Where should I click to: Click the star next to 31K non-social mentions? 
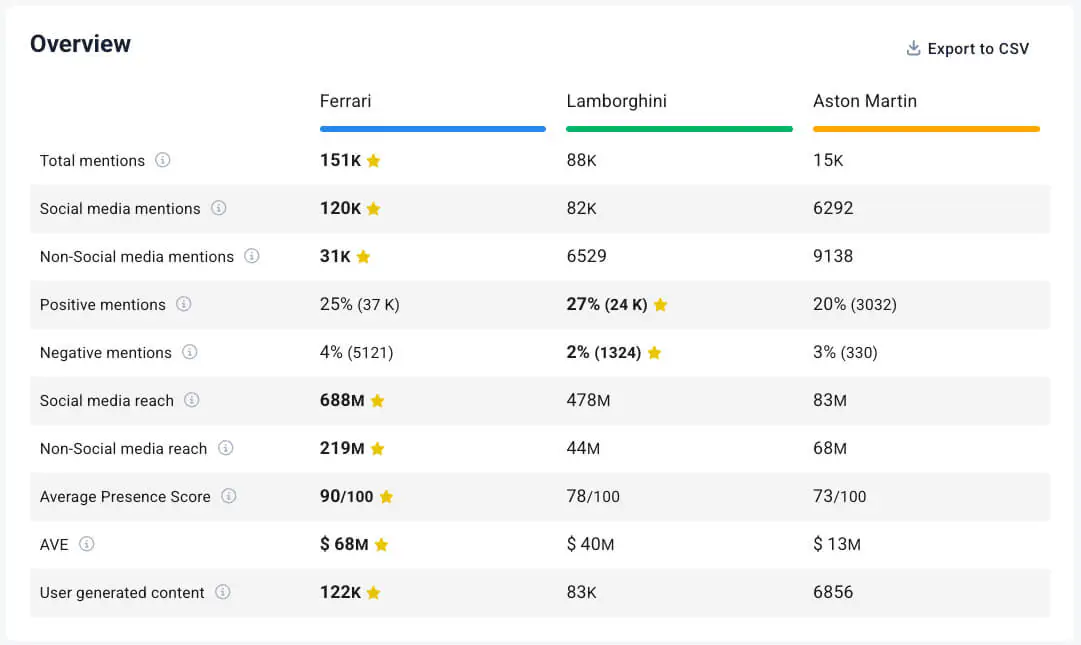pyautogui.click(x=363, y=256)
